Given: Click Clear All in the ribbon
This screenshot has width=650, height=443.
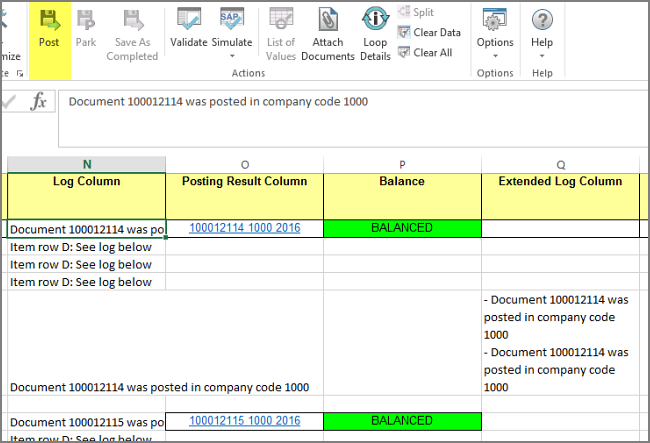Looking at the screenshot, I should pos(425,53).
